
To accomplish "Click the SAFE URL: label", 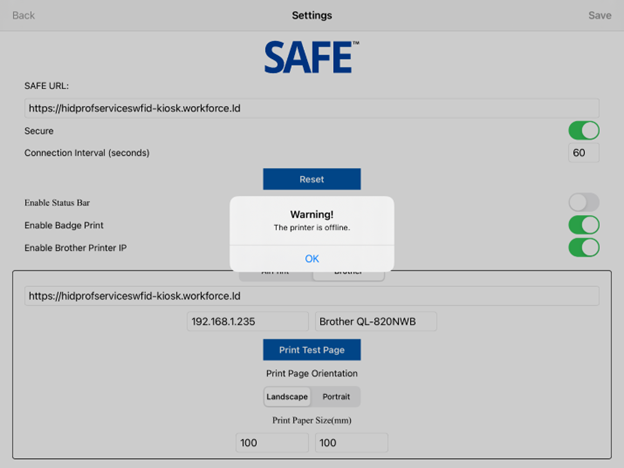I will click(x=47, y=86).
